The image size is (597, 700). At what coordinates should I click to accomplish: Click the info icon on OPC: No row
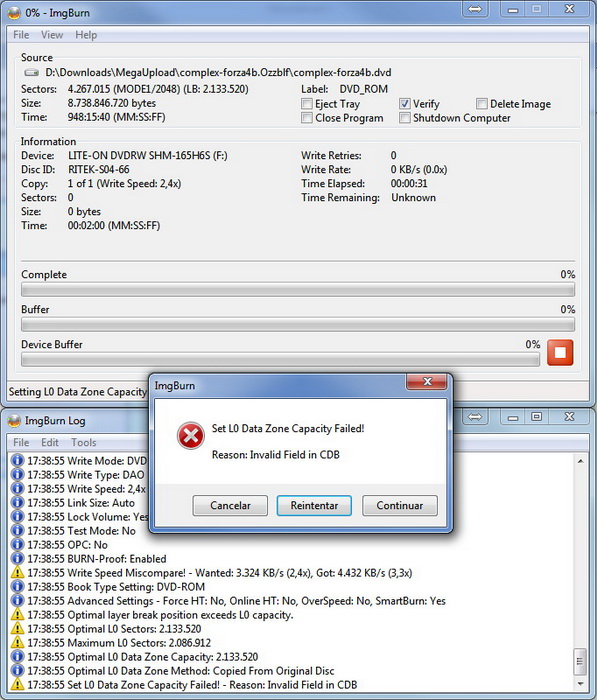[x=17, y=545]
